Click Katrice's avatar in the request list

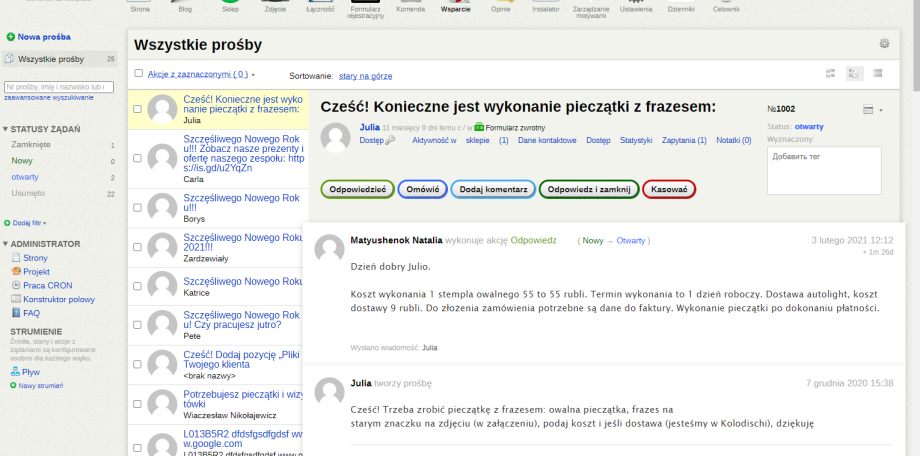[162, 286]
